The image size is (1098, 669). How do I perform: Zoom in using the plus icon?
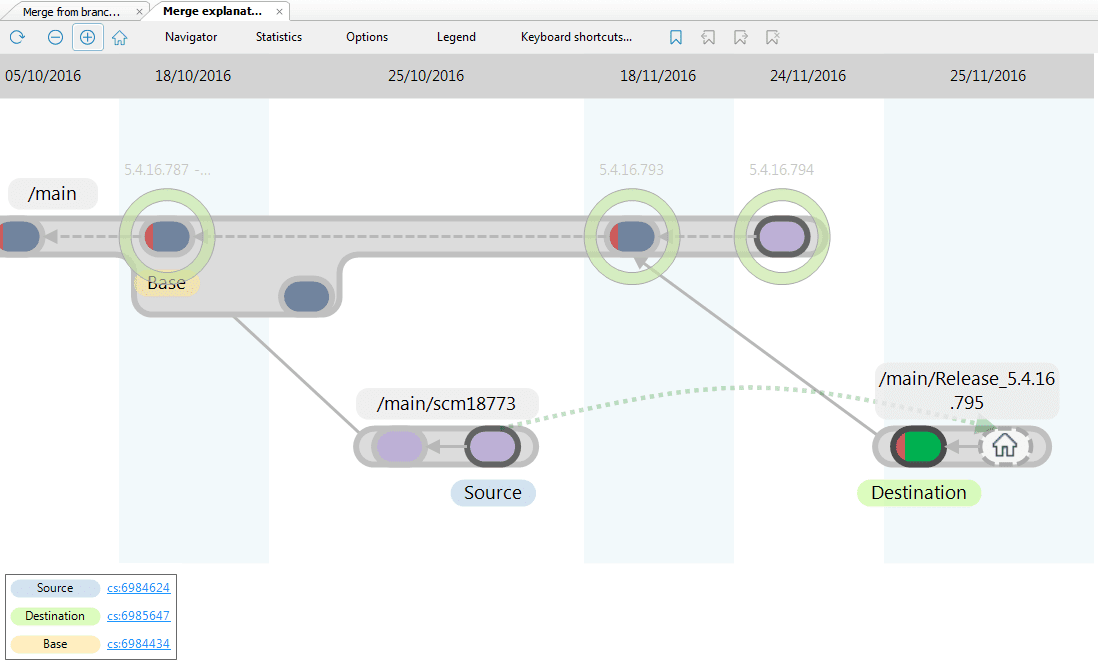(x=87, y=37)
